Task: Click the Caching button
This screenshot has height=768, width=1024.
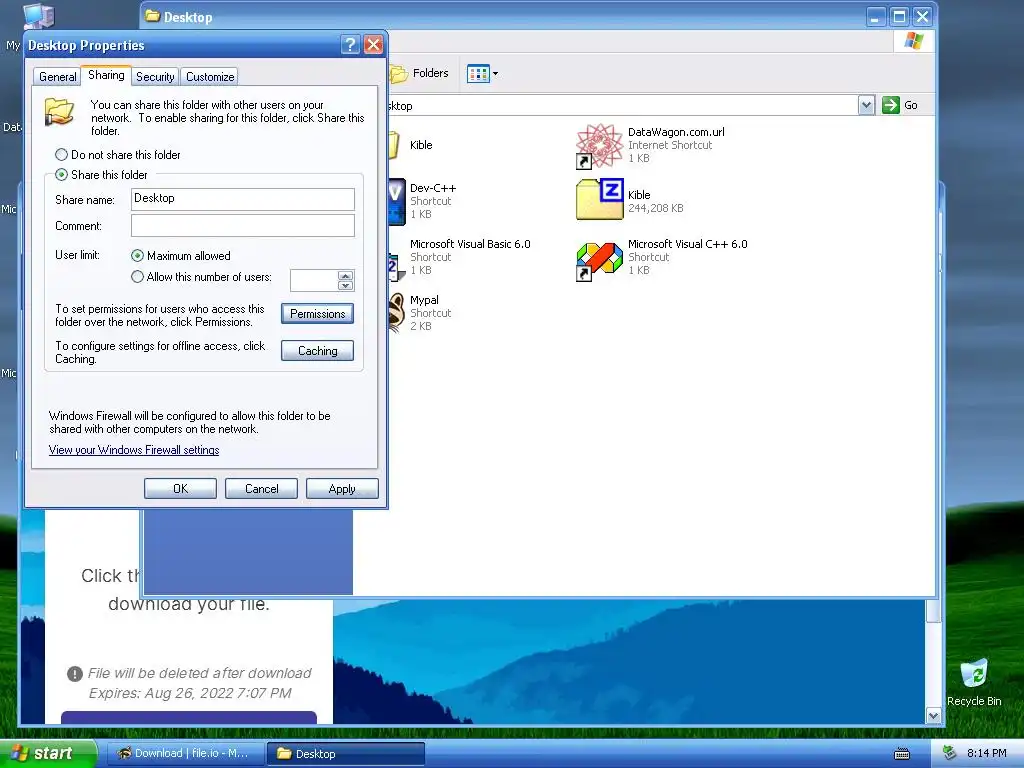Action: pos(317,351)
